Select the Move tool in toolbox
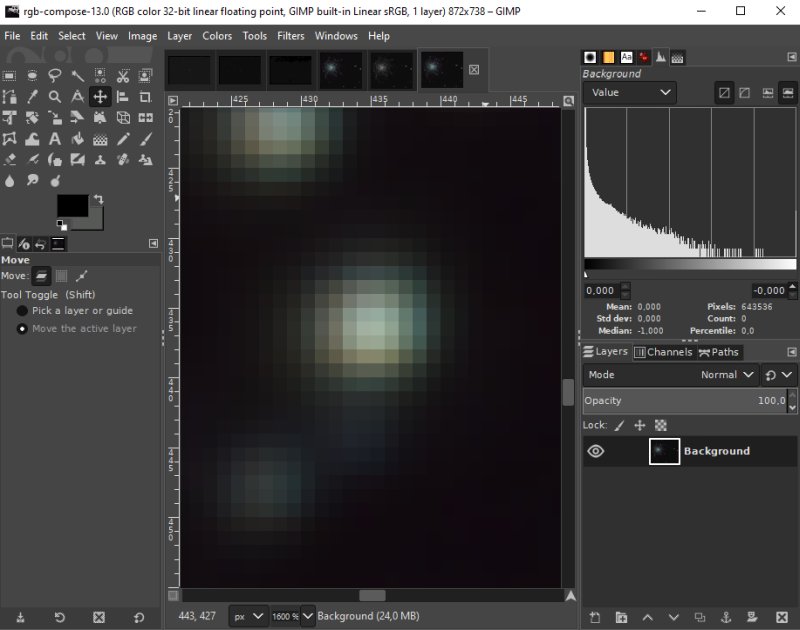 click(100, 97)
